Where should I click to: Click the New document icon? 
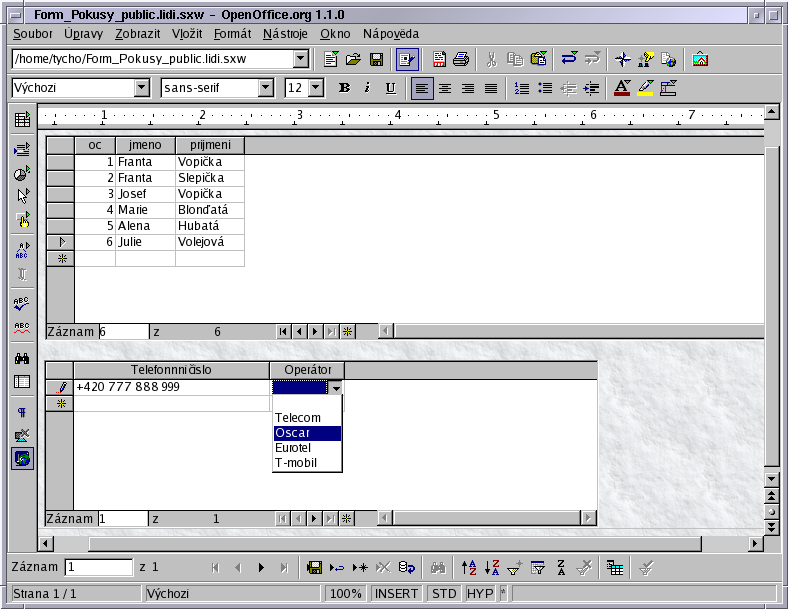click(x=331, y=59)
